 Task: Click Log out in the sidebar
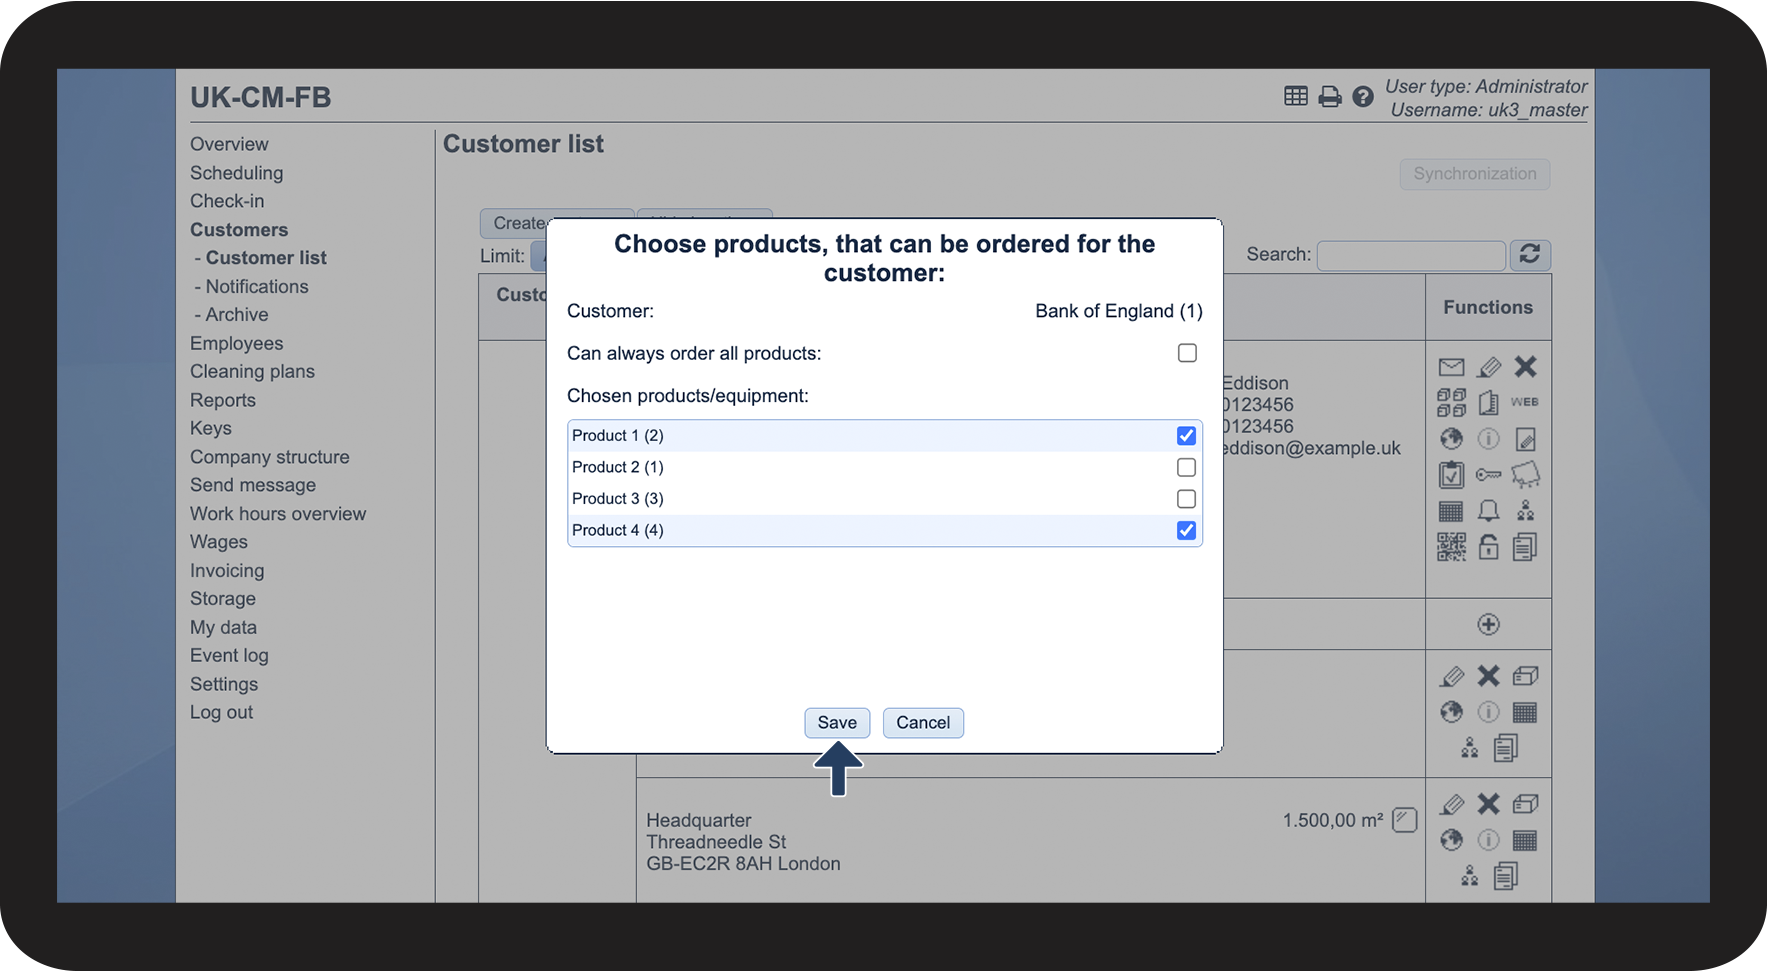pyautogui.click(x=221, y=712)
